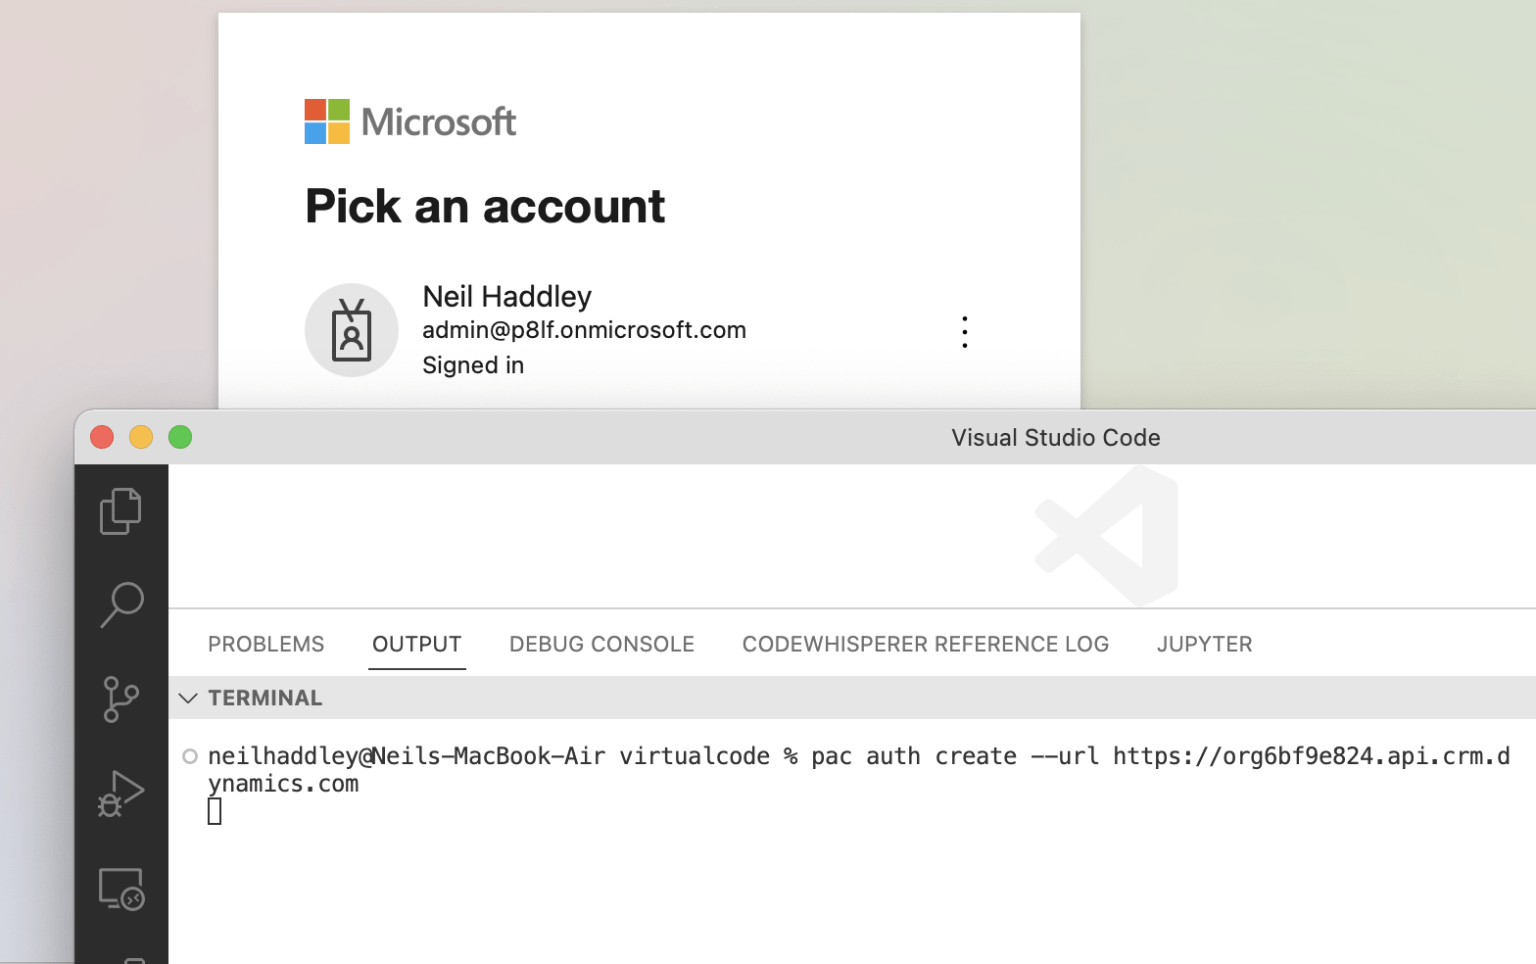Open the Explorer view in activity bar

(121, 511)
